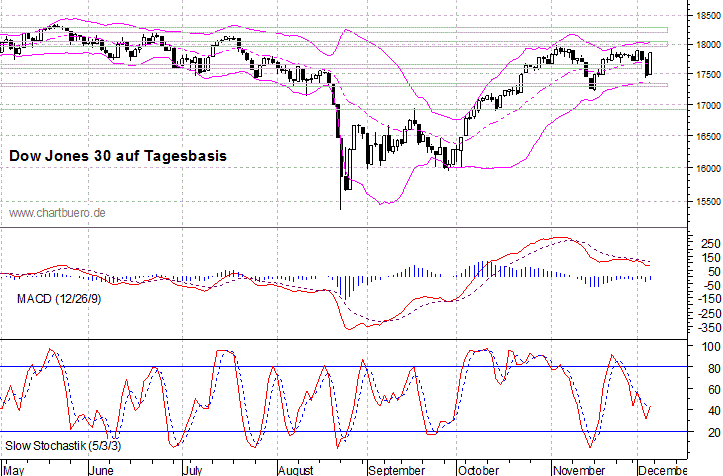Click the 15500 price axis value
This screenshot has width=723, height=476.
point(708,202)
